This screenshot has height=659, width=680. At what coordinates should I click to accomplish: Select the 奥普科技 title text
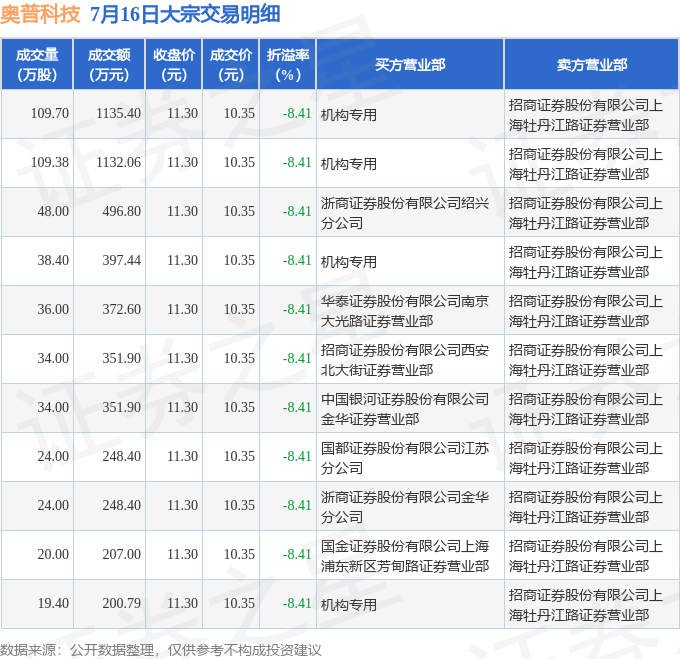(x=40, y=14)
